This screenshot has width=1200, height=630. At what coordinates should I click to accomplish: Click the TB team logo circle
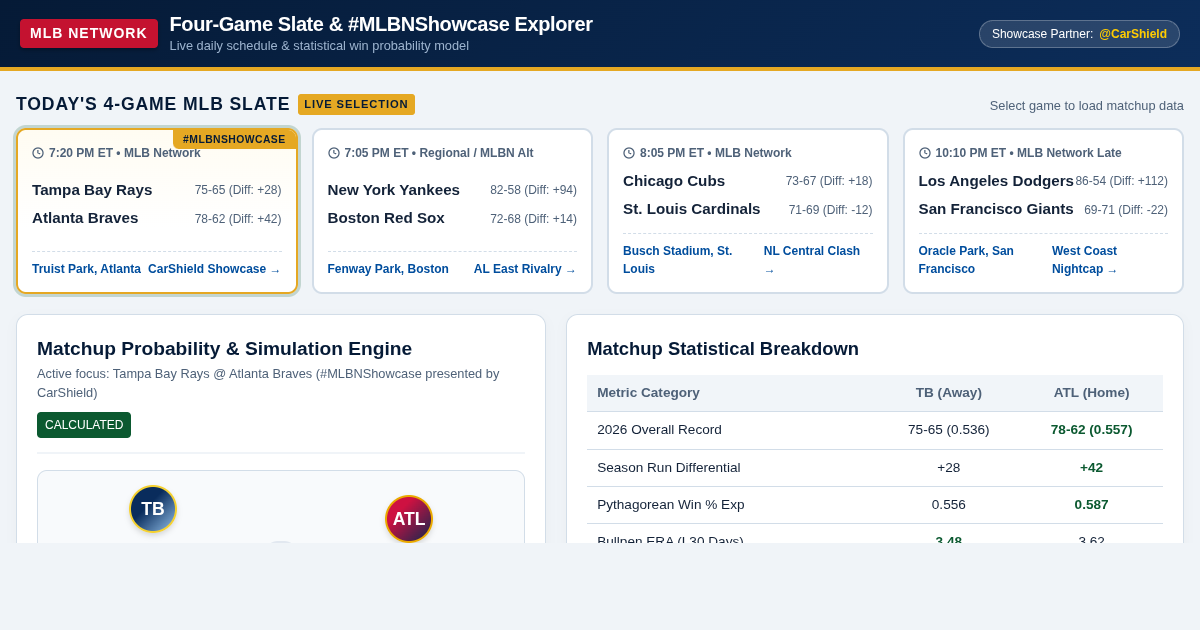pyautogui.click(x=153, y=509)
